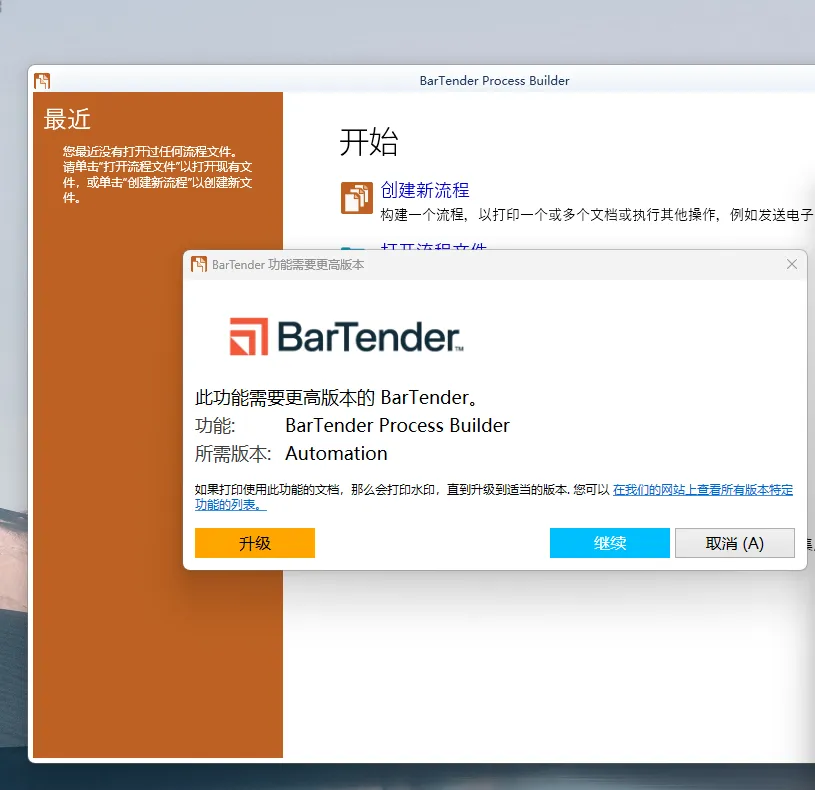Click the blue 继续 continue button
This screenshot has width=815, height=790.
(x=610, y=543)
